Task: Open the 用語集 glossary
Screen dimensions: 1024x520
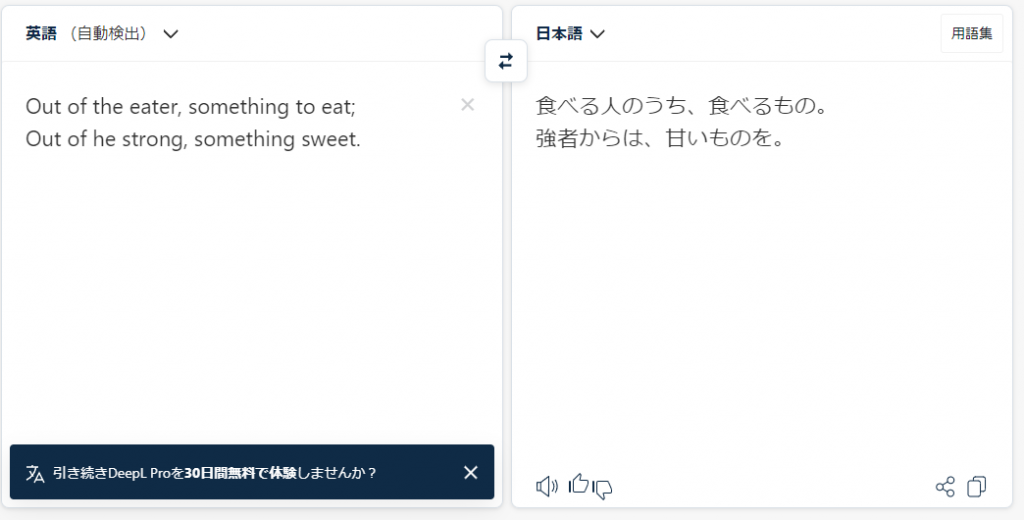Action: click(x=971, y=33)
